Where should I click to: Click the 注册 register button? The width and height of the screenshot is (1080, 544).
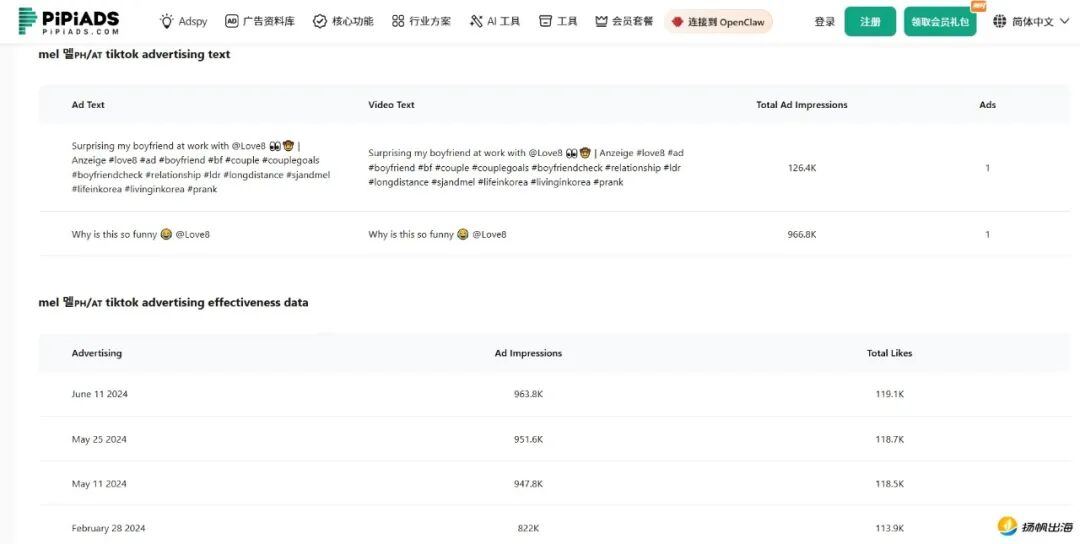[870, 22]
